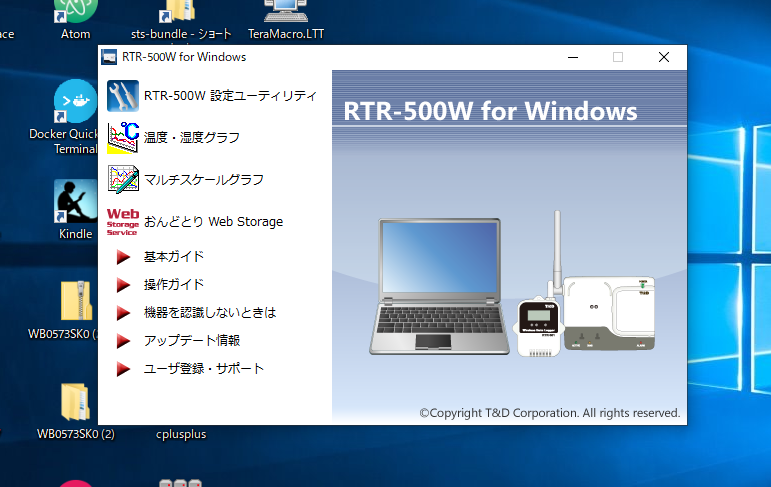Click the red arrow beside 基本ガイド

pyautogui.click(x=123, y=257)
